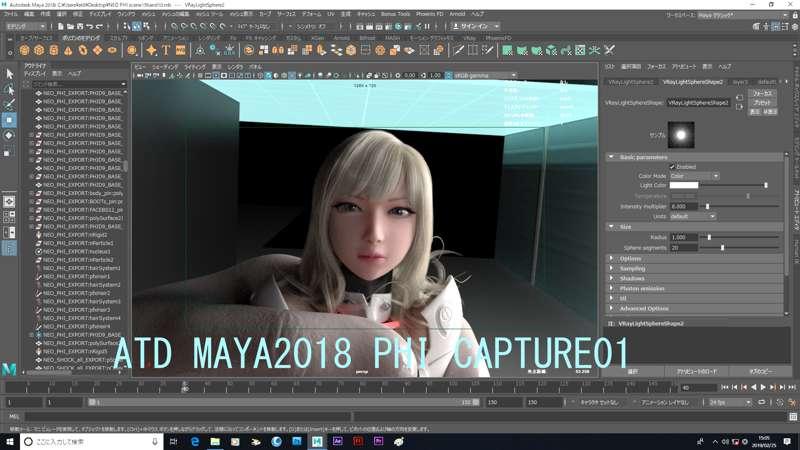Screen dimensions: 800x450
Task: Open the Units dropdown
Action: (692, 216)
